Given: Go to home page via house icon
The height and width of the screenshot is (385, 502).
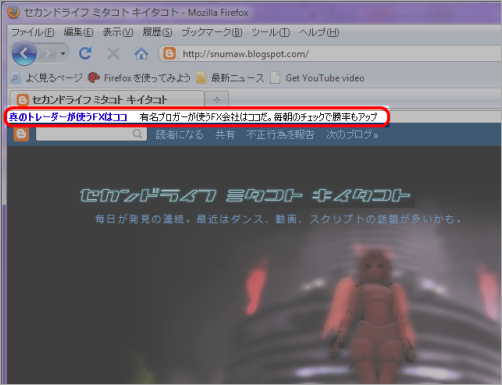Looking at the screenshot, I should pyautogui.click(x=141, y=53).
